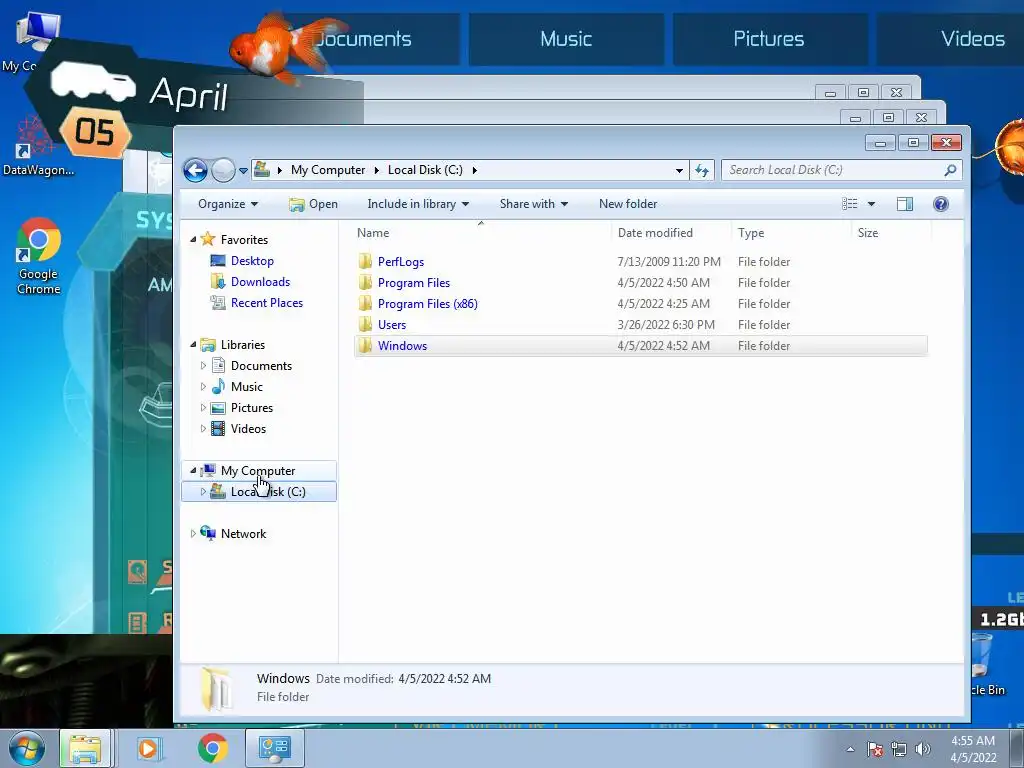Click the volume speaker tray icon

coord(923,749)
